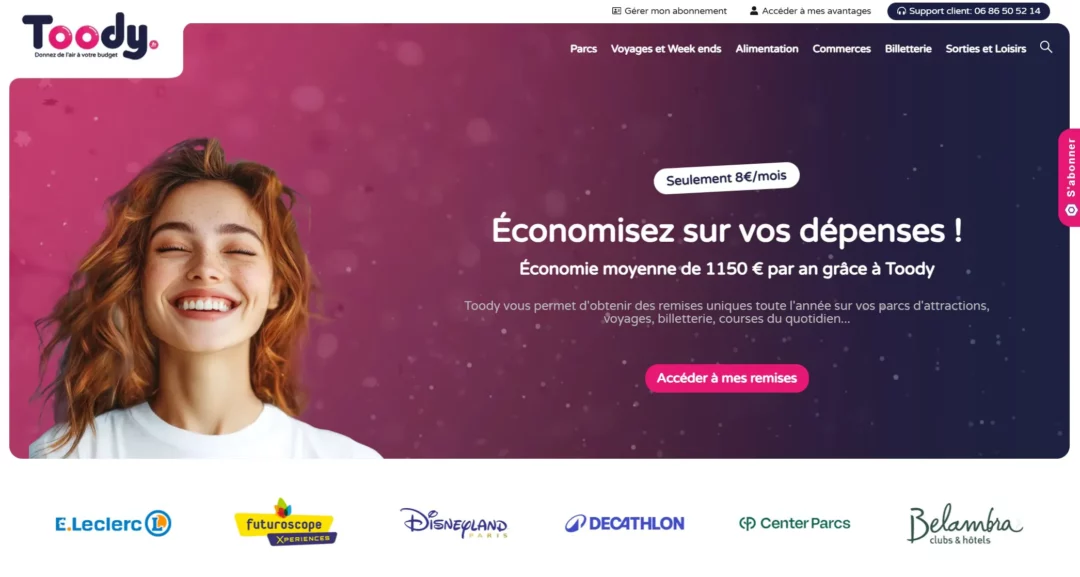Image resolution: width=1080 pixels, height=577 pixels.
Task: Select Sorties et Loisirs menu
Action: click(986, 49)
